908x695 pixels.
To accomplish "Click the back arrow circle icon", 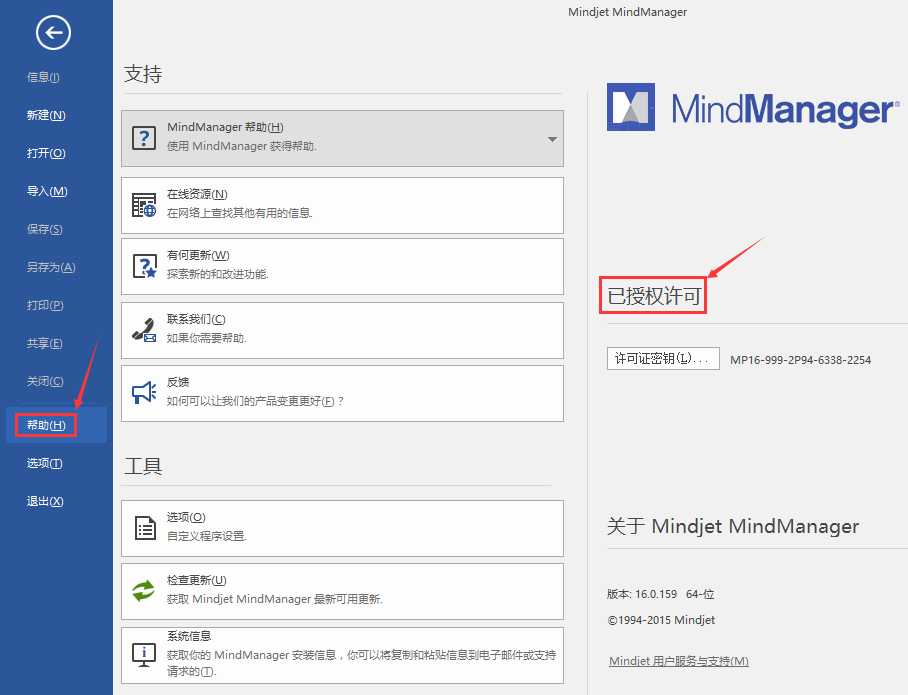I will (53, 32).
